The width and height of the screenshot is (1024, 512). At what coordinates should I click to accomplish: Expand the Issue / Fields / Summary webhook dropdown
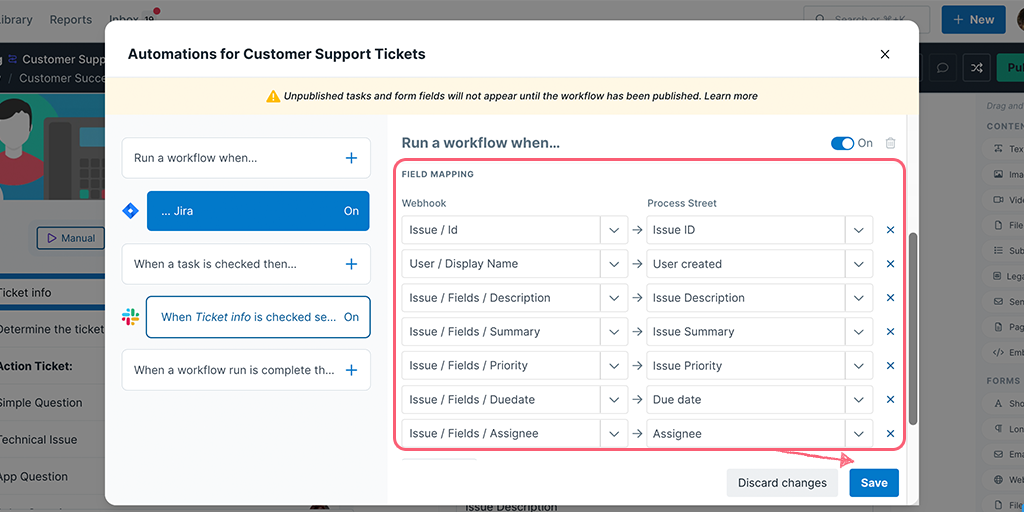pos(614,332)
